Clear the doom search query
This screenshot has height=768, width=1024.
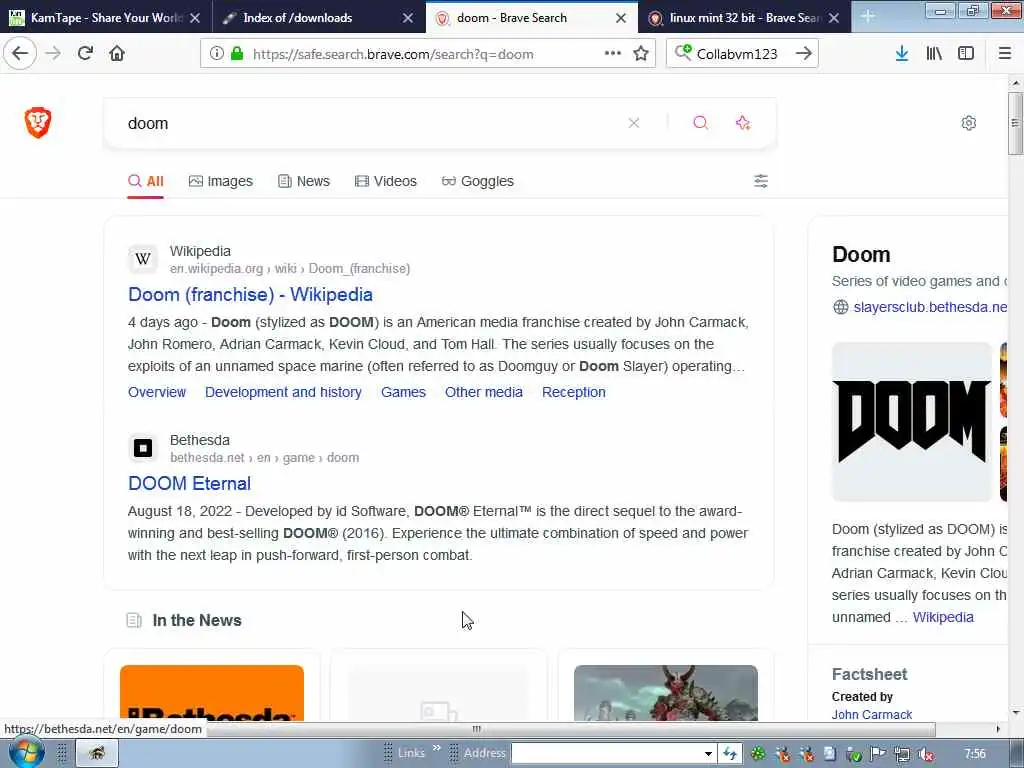pos(633,123)
